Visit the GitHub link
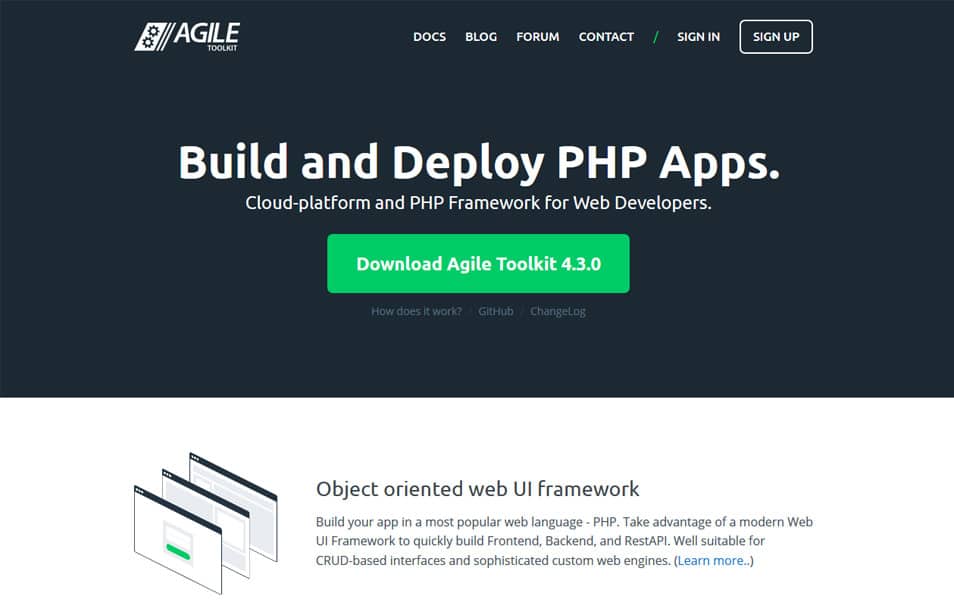Image resolution: width=954 pixels, height=600 pixels. click(x=496, y=312)
